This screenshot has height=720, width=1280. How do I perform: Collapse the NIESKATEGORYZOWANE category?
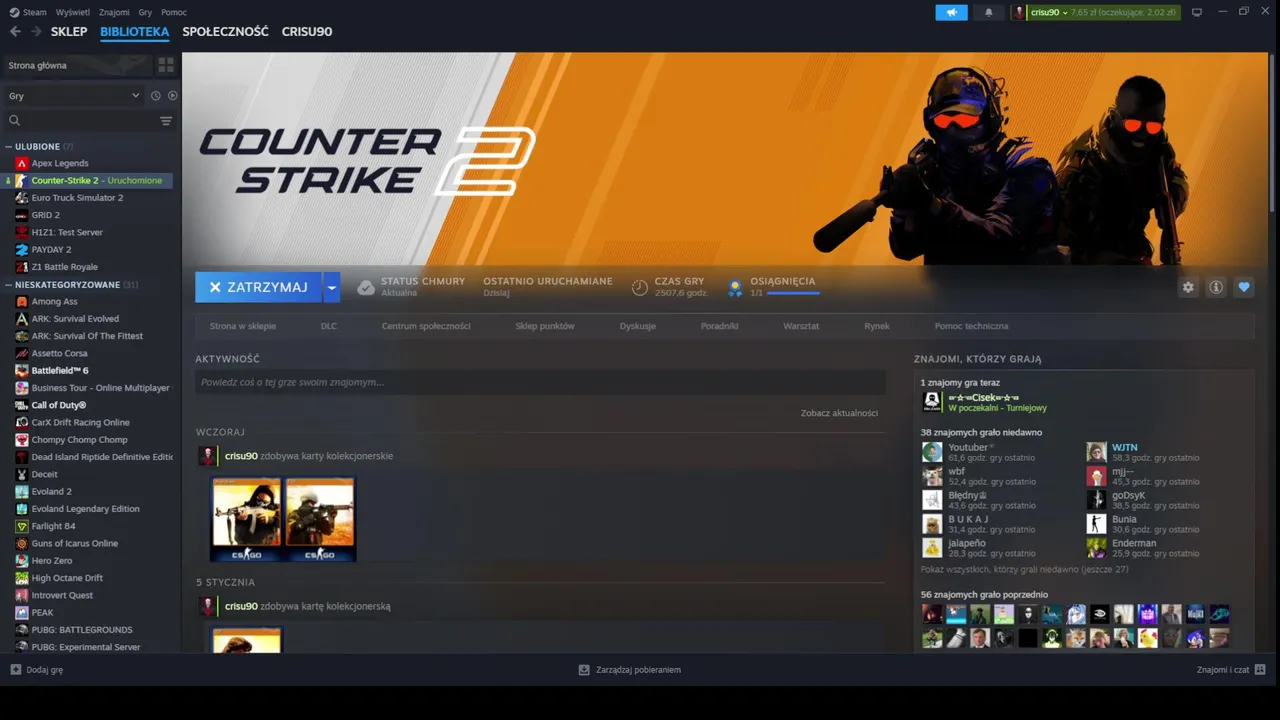8,285
